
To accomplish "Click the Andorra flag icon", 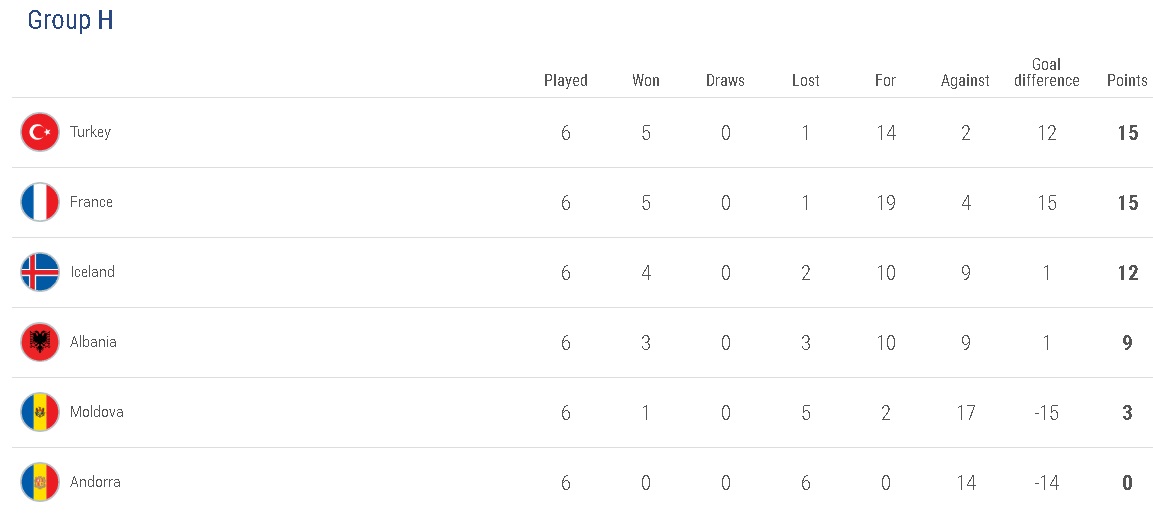I will [40, 482].
